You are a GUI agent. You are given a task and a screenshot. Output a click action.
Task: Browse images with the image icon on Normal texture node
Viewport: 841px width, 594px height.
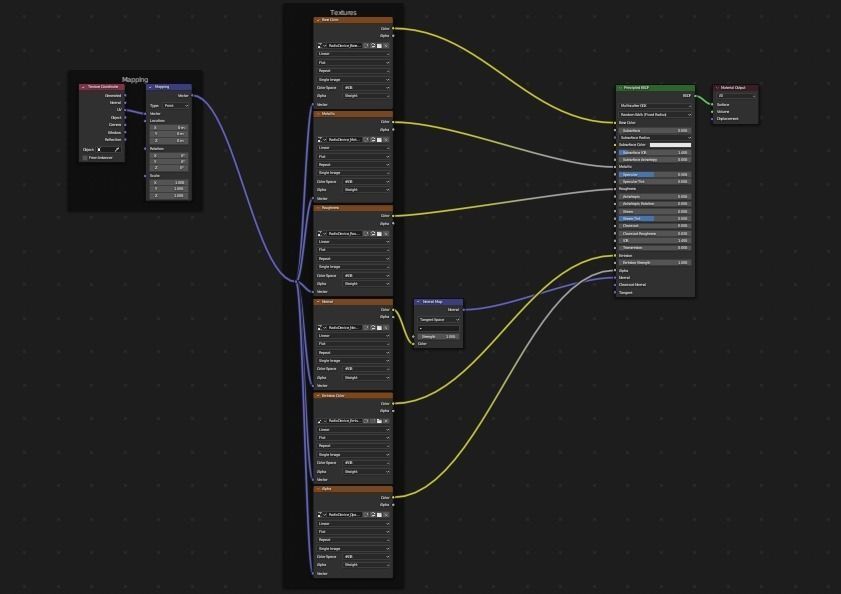(321, 327)
